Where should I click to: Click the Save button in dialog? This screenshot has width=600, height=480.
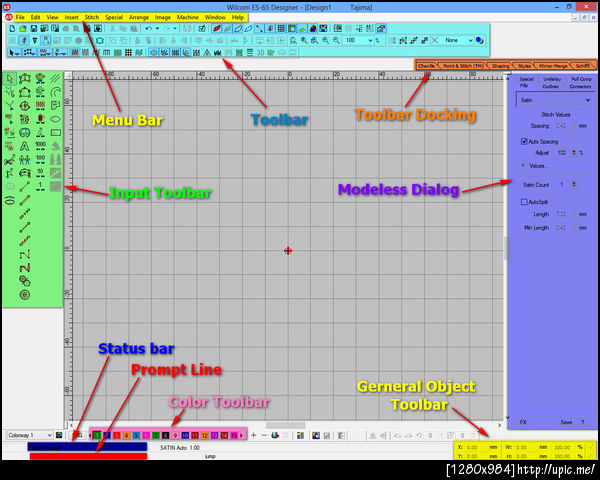(x=566, y=422)
